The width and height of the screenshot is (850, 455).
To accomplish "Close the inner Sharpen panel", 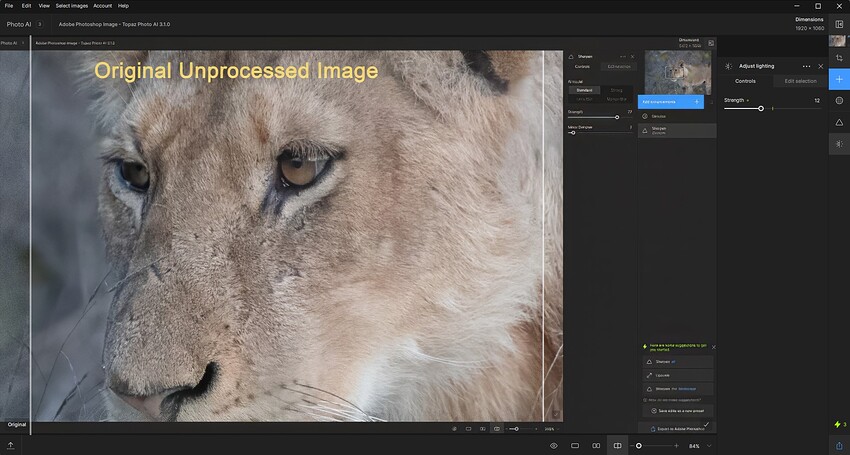I will pos(632,56).
